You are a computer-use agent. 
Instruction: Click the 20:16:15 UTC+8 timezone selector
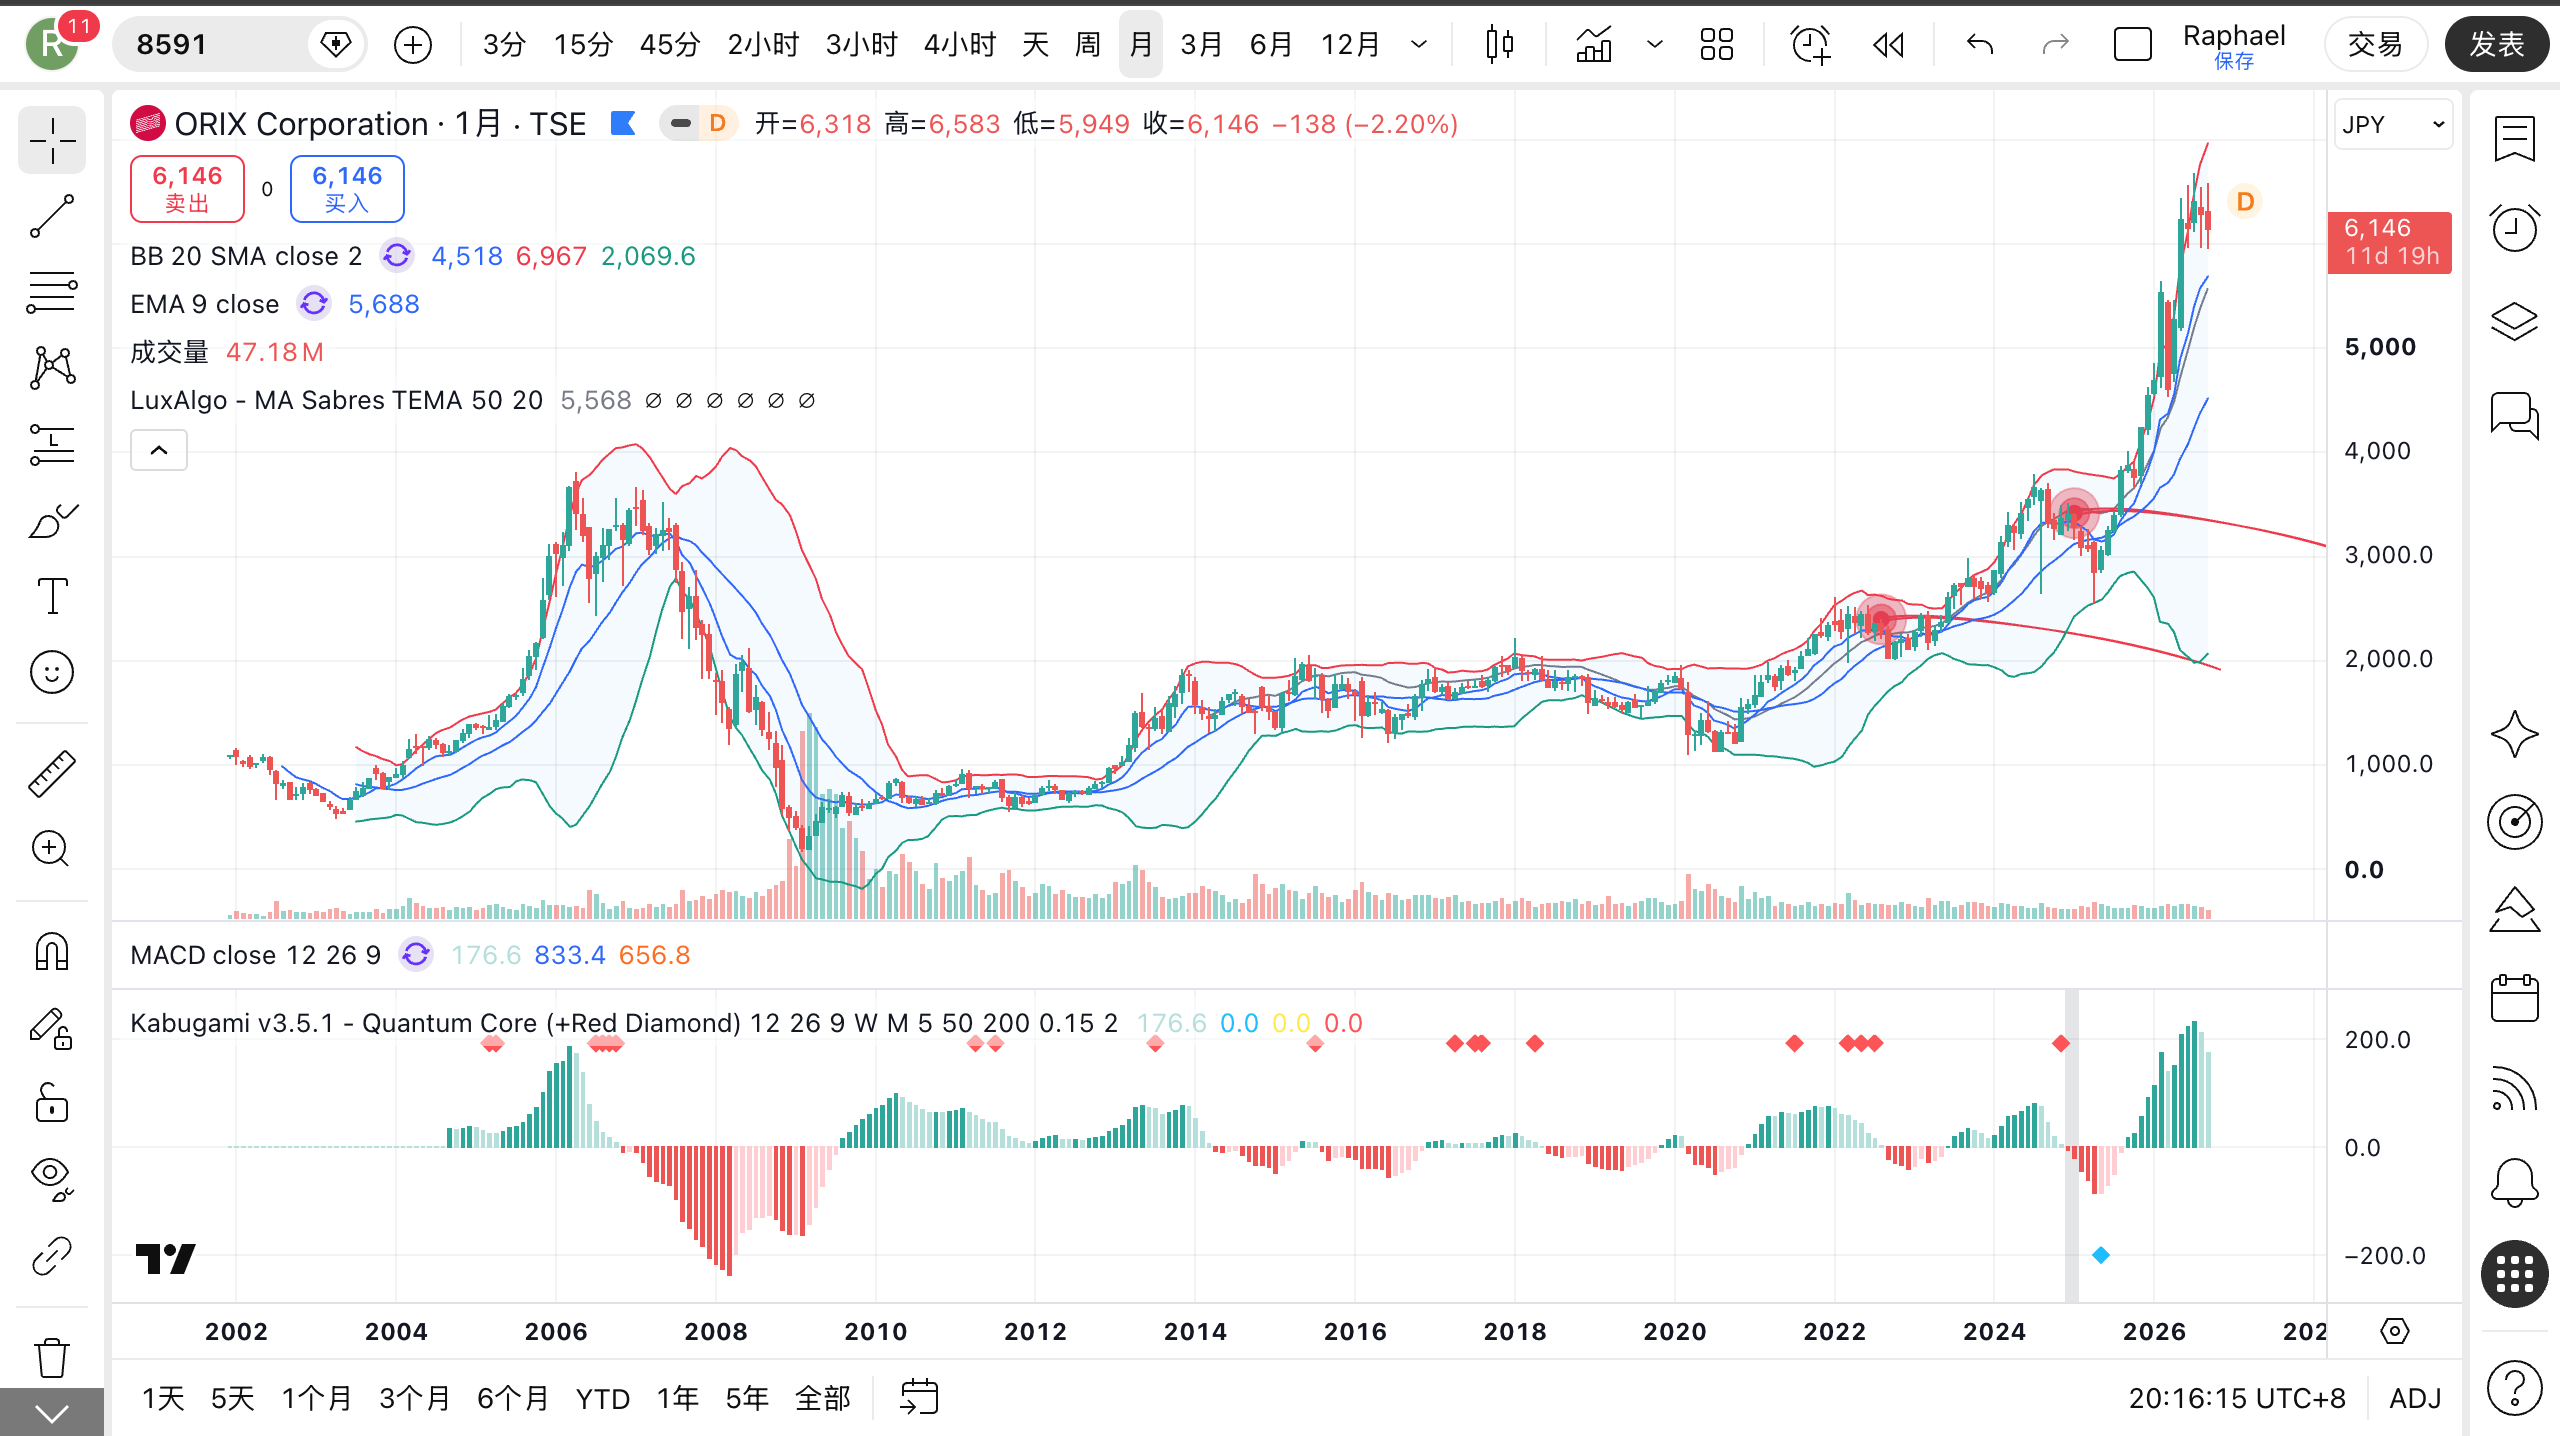2237,1398
